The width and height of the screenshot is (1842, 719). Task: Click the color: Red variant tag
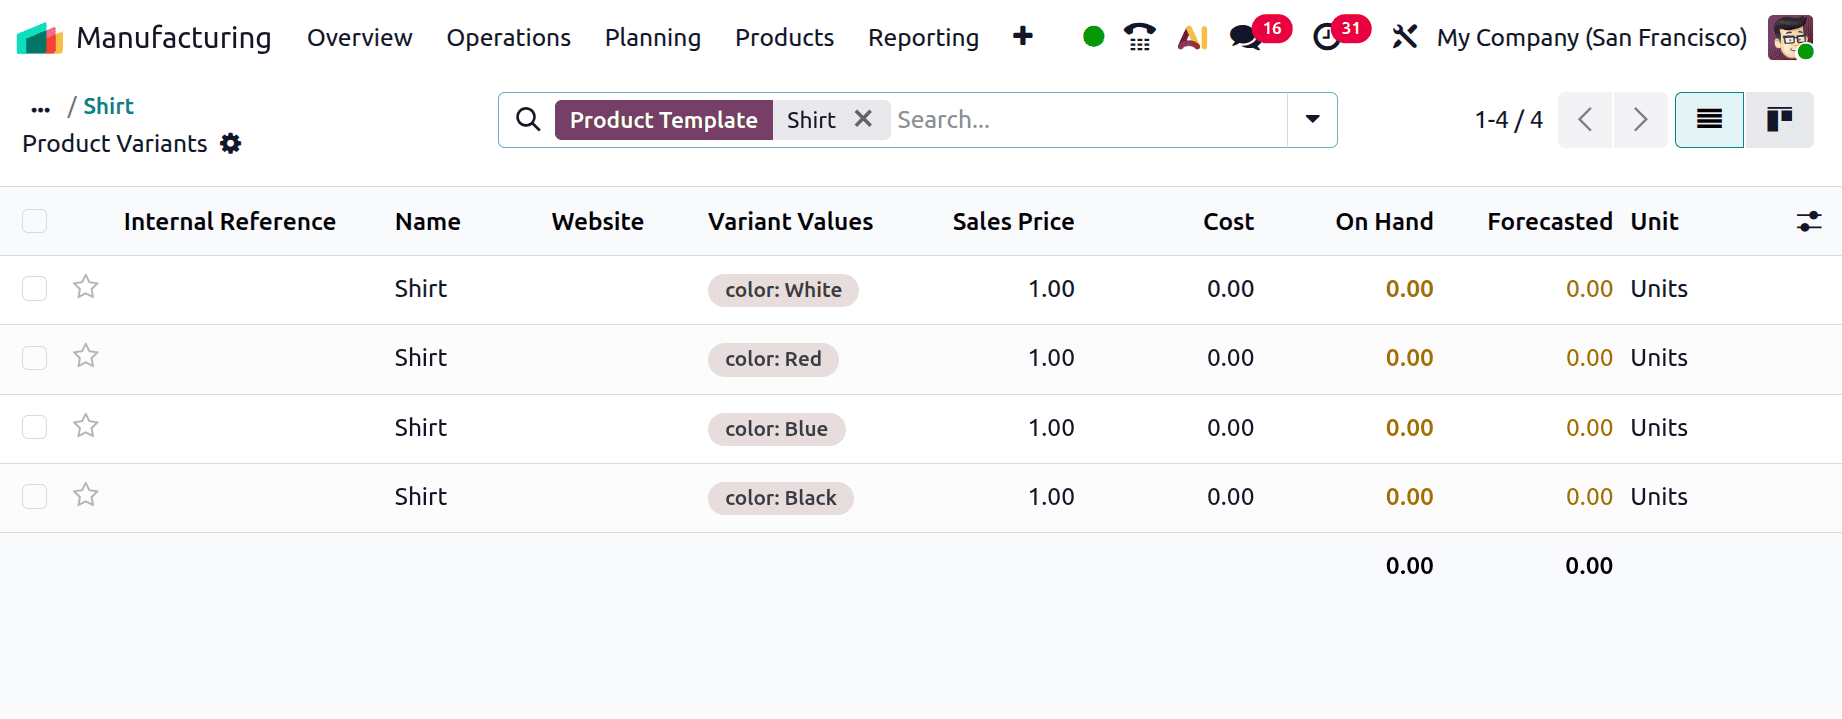(773, 359)
